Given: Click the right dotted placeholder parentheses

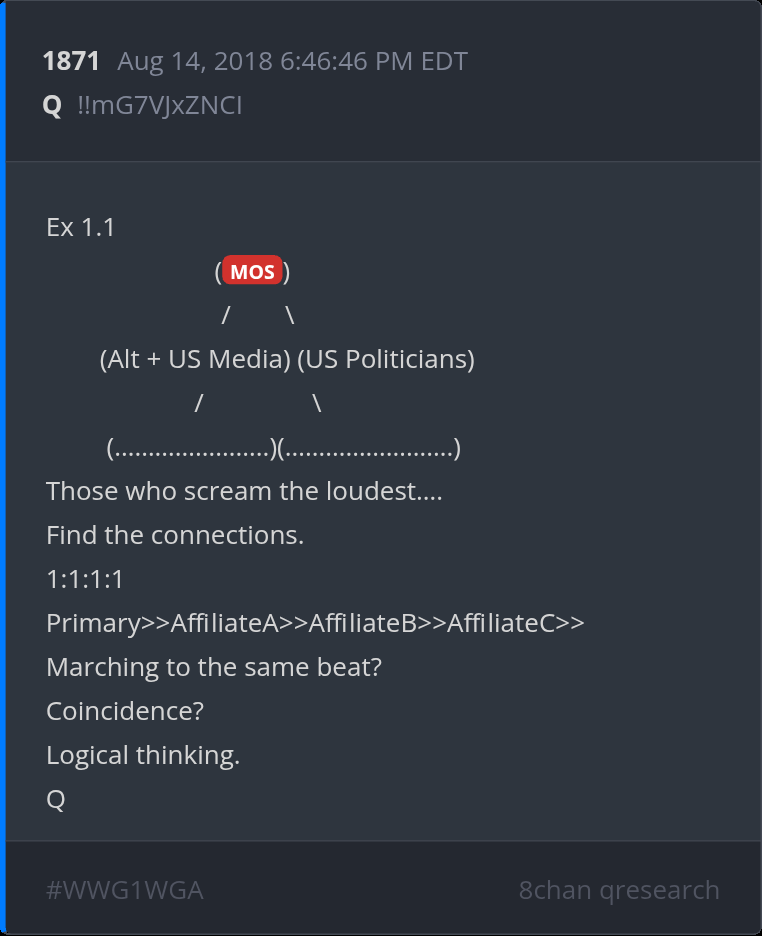Looking at the screenshot, I should pyautogui.click(x=369, y=448).
